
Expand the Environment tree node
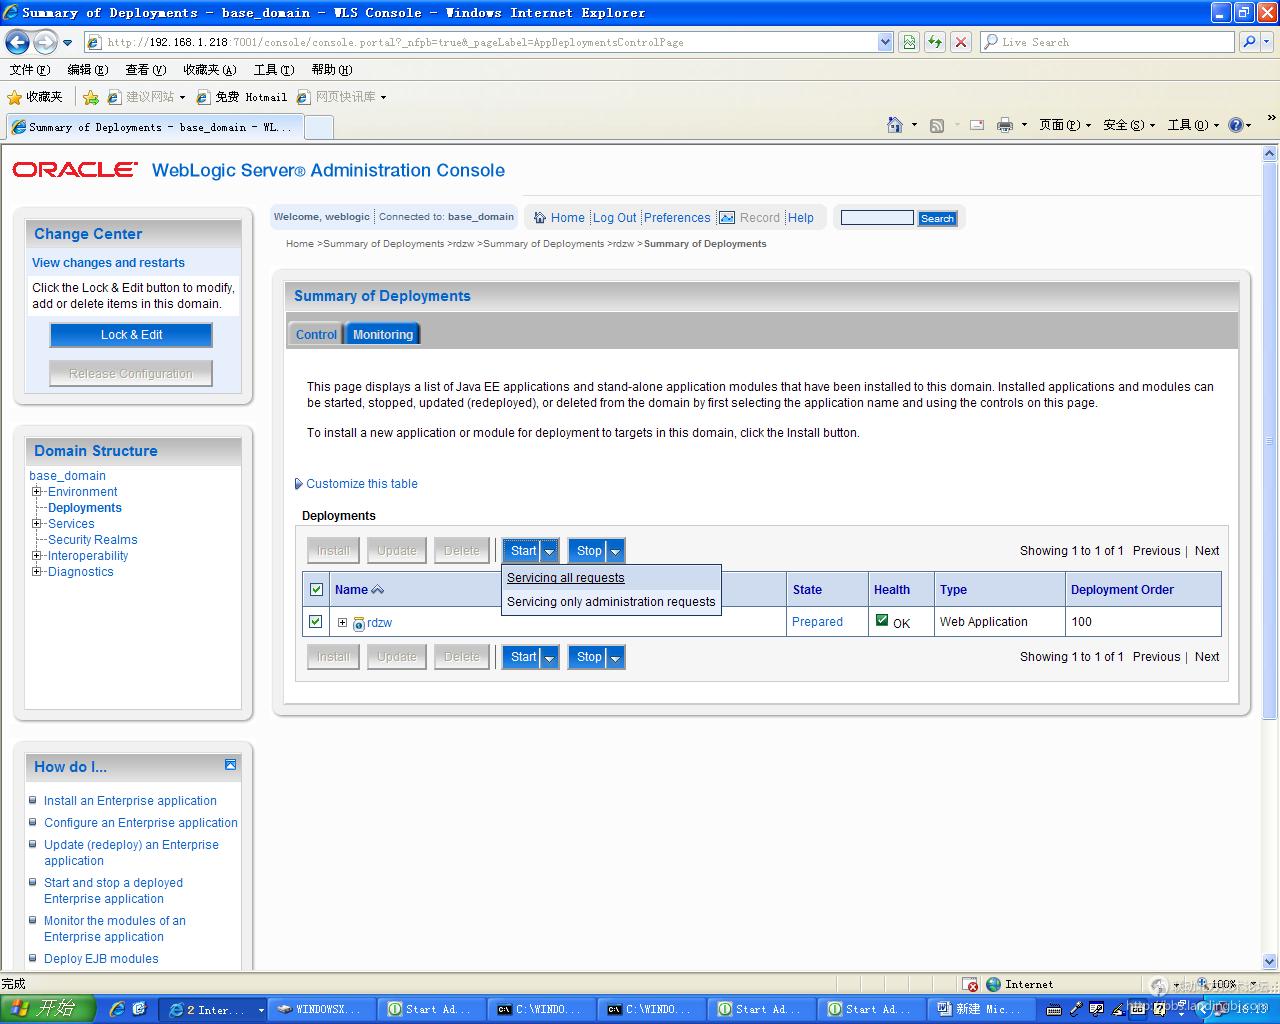coord(37,492)
